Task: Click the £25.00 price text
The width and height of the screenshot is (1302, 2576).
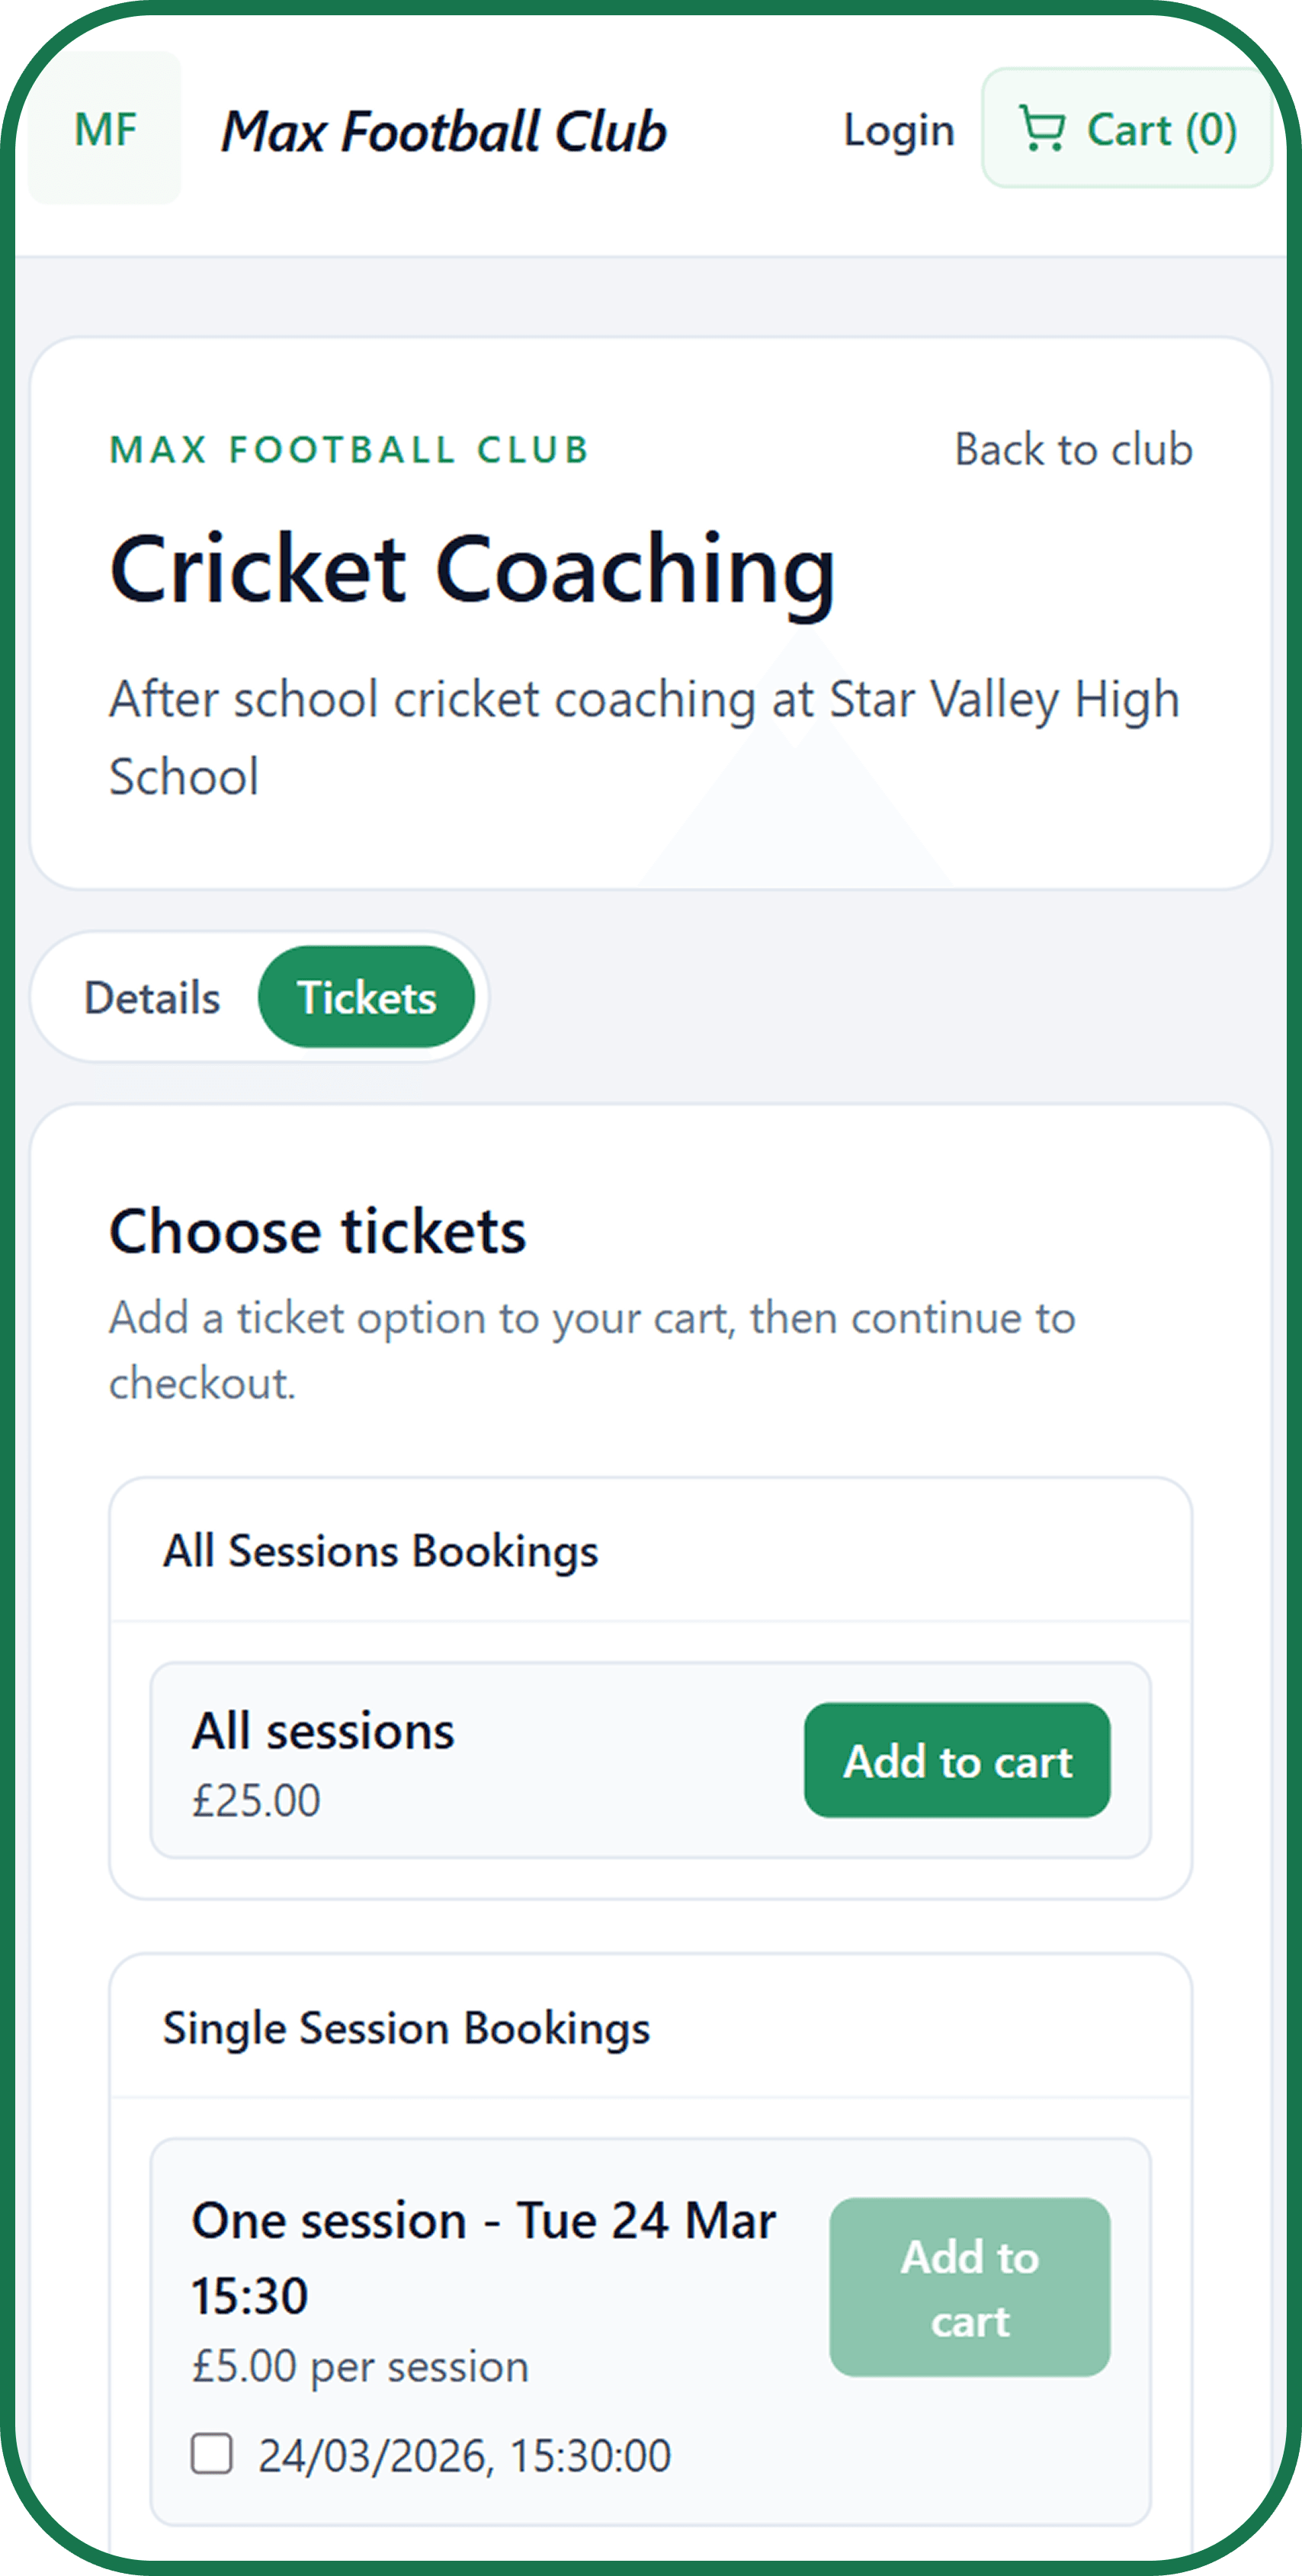Action: [x=256, y=1801]
